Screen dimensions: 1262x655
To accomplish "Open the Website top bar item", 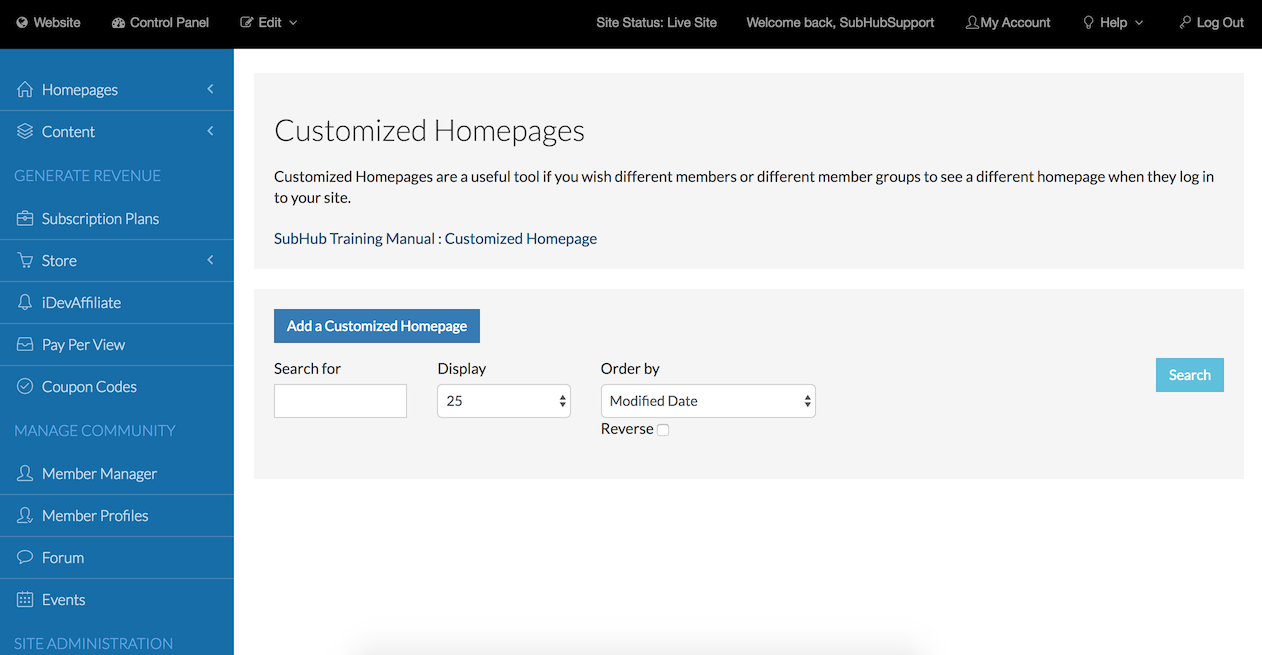I will (48, 22).
